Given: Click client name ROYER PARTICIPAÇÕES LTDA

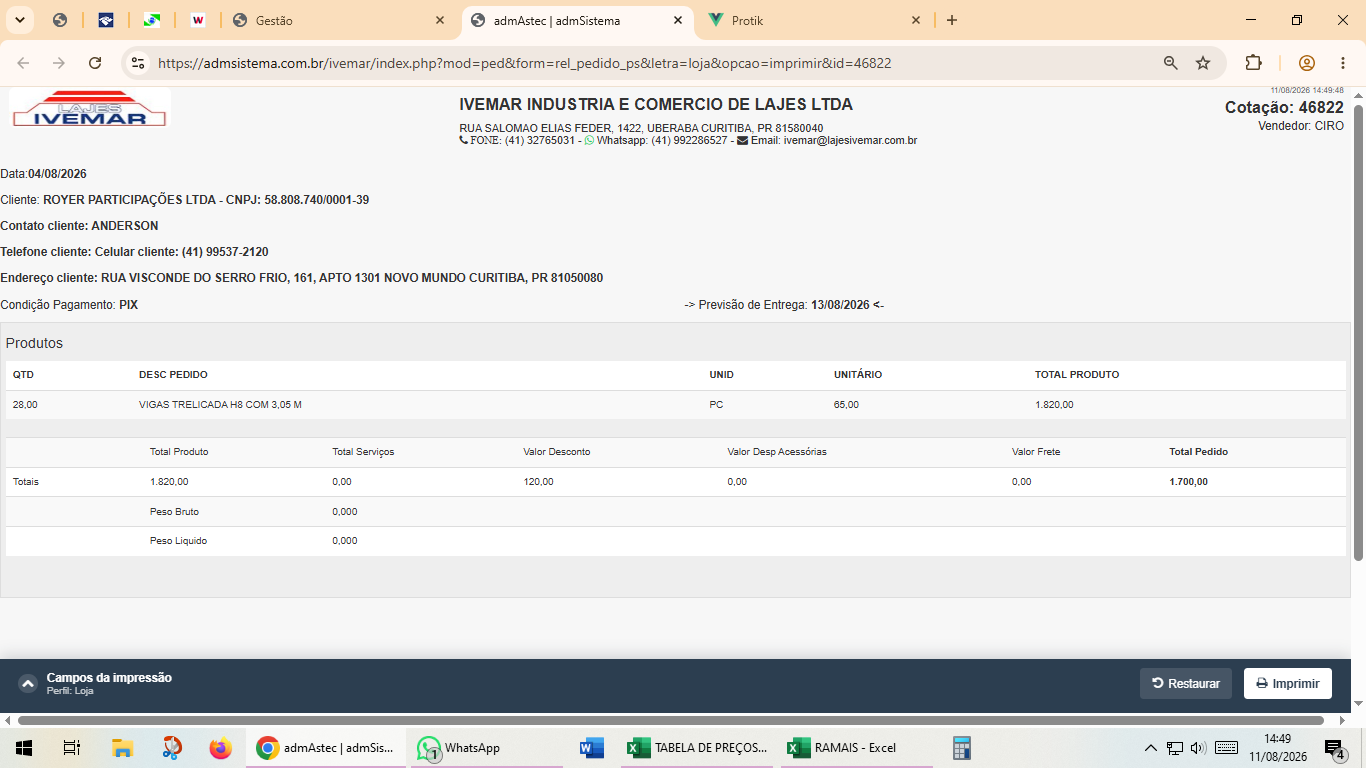Looking at the screenshot, I should 129,200.
